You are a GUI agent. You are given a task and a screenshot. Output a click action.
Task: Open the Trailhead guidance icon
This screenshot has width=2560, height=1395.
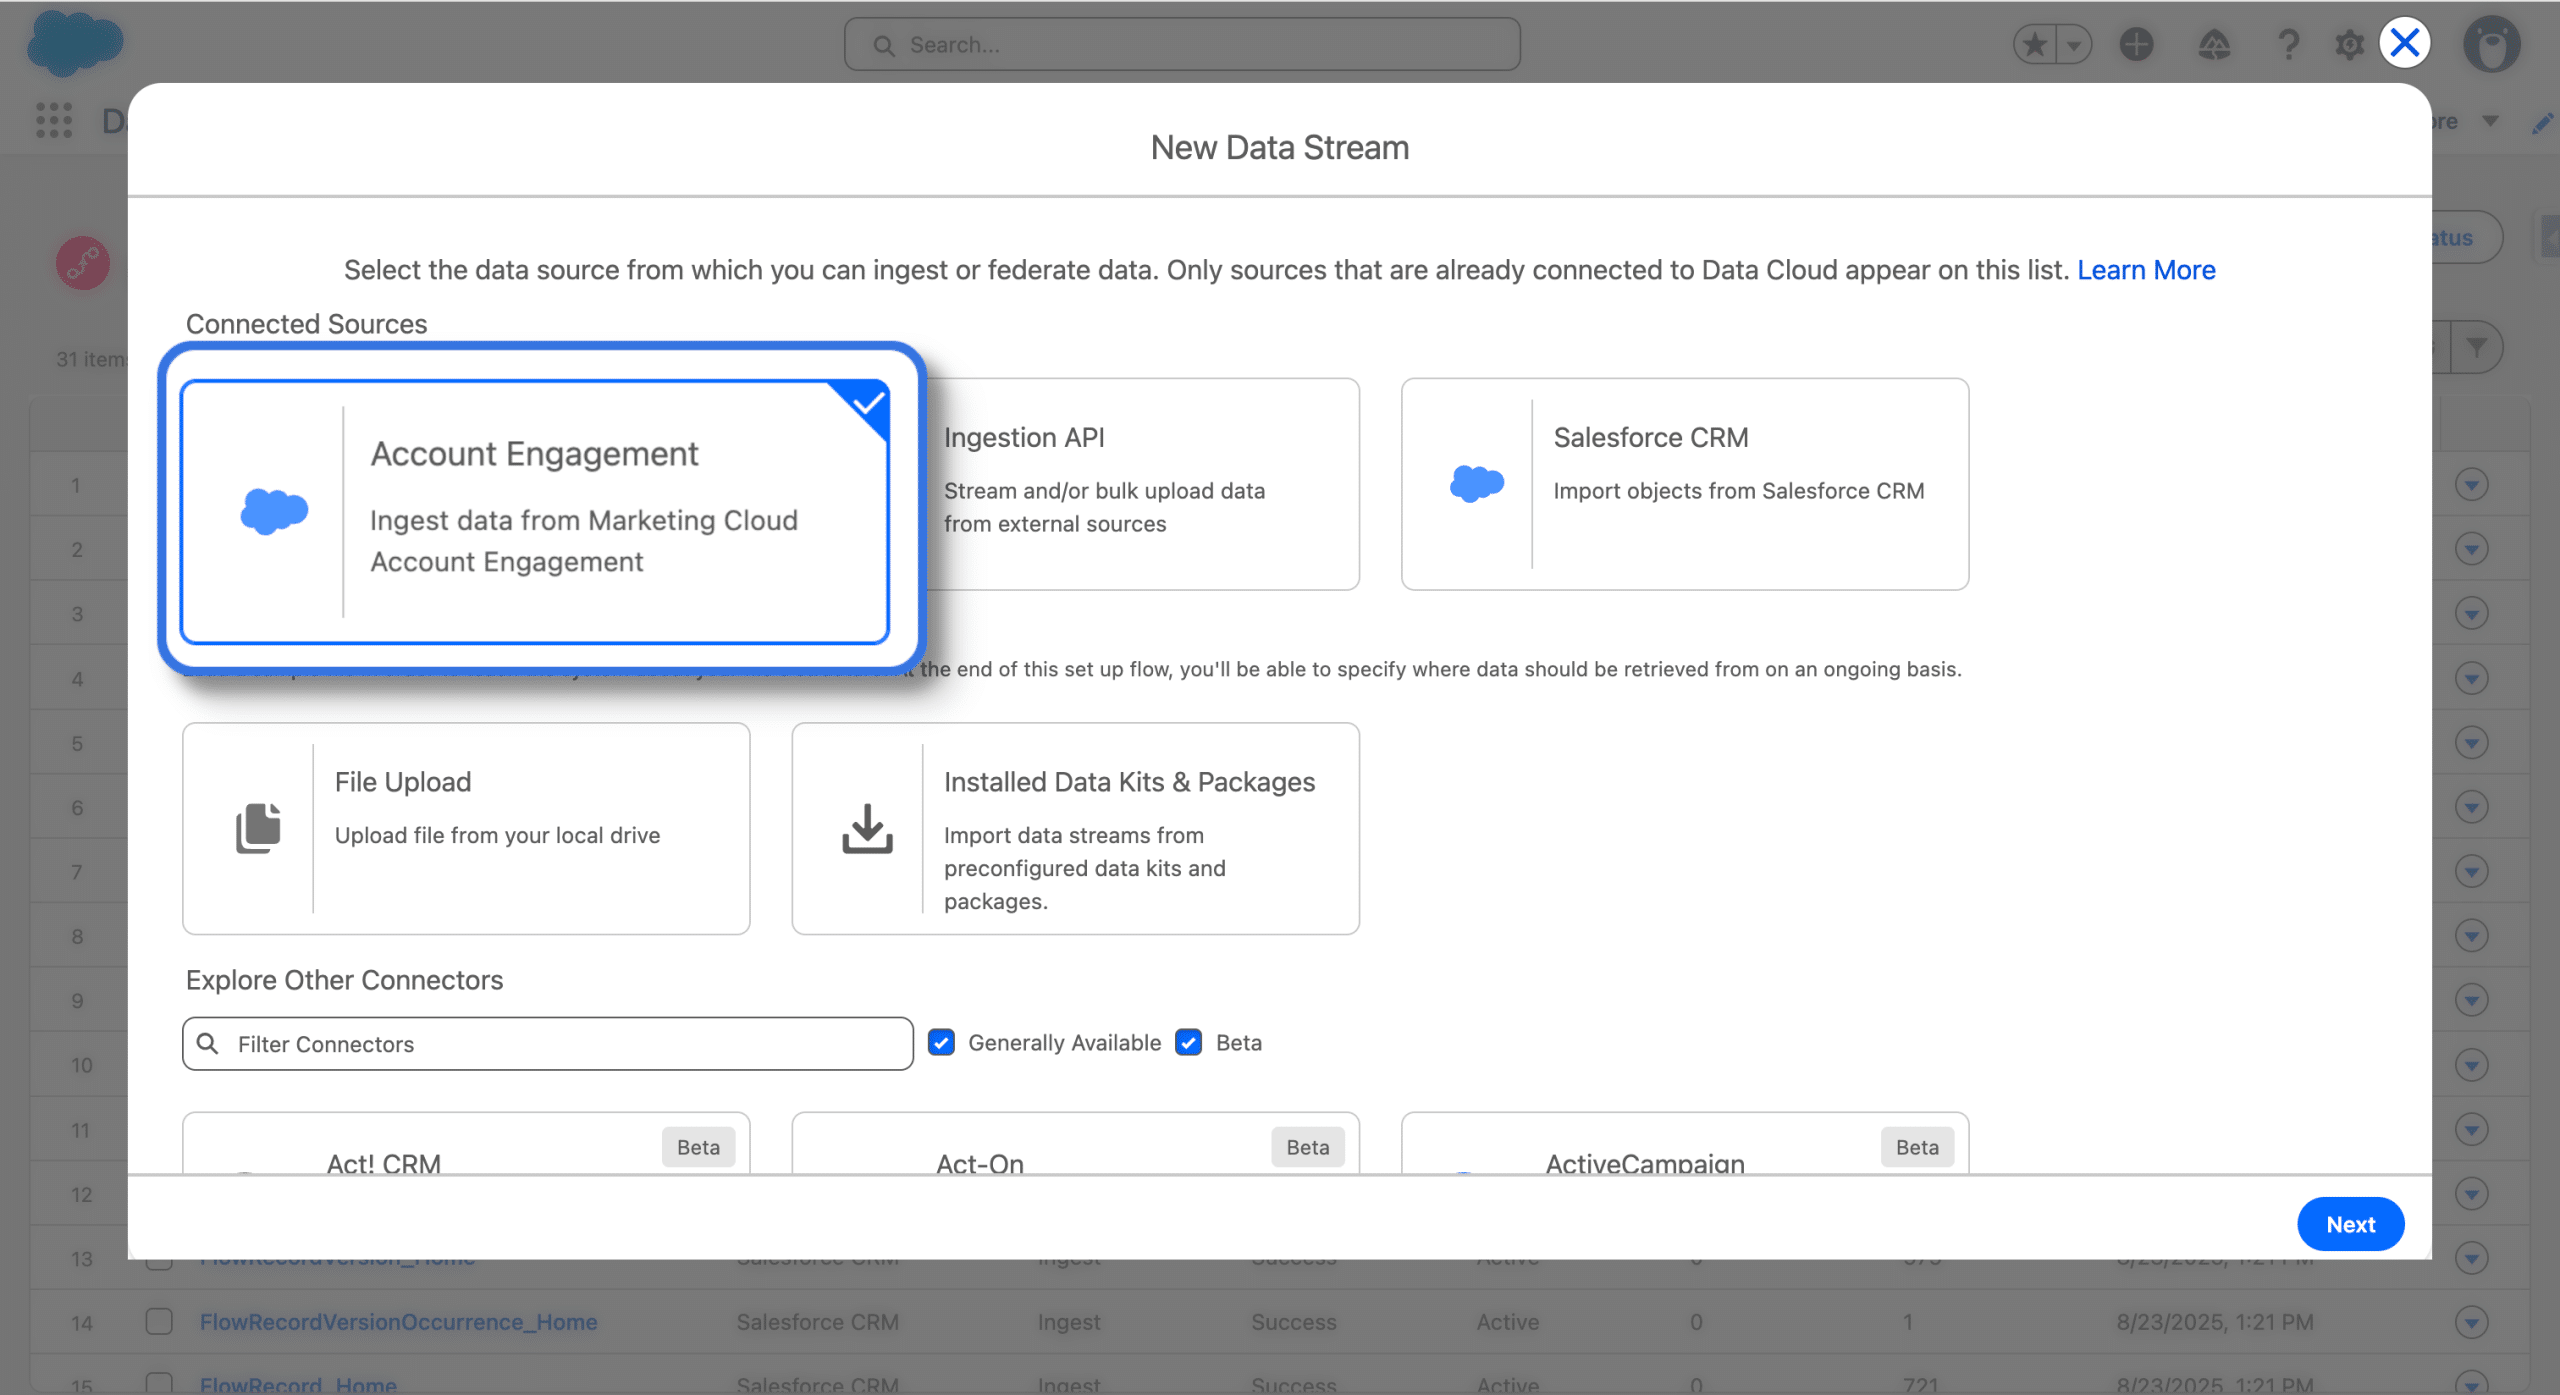2213,44
